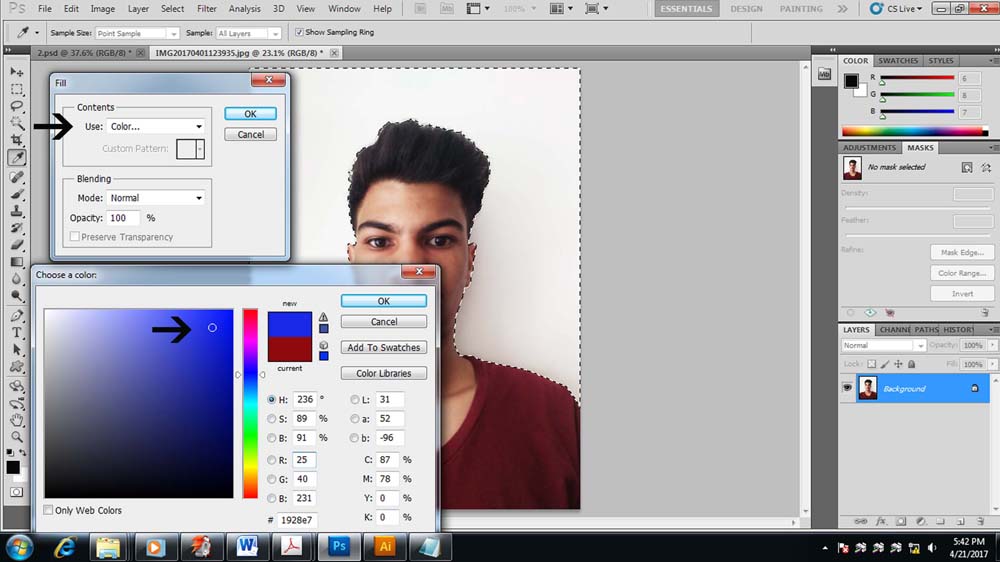1000x562 pixels.
Task: Open Internet Explorer from the taskbar
Action: tap(64, 547)
